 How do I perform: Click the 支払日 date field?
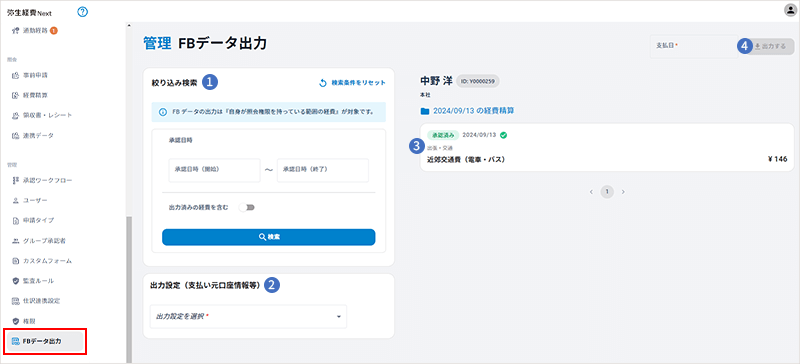click(x=694, y=46)
